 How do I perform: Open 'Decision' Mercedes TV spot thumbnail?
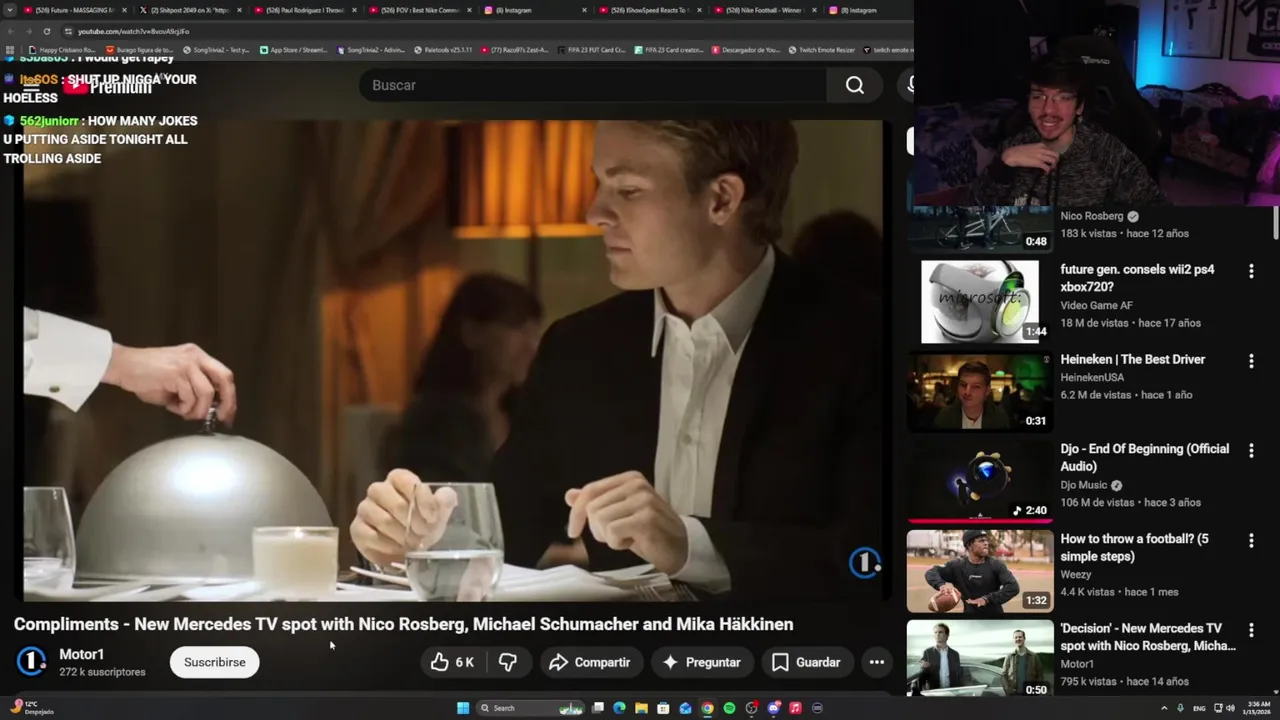click(980, 658)
